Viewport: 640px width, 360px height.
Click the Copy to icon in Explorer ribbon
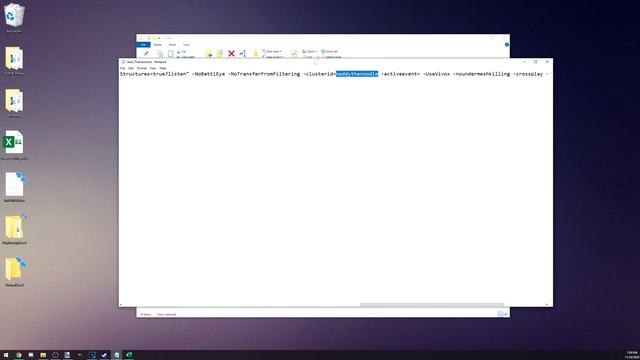click(220, 53)
